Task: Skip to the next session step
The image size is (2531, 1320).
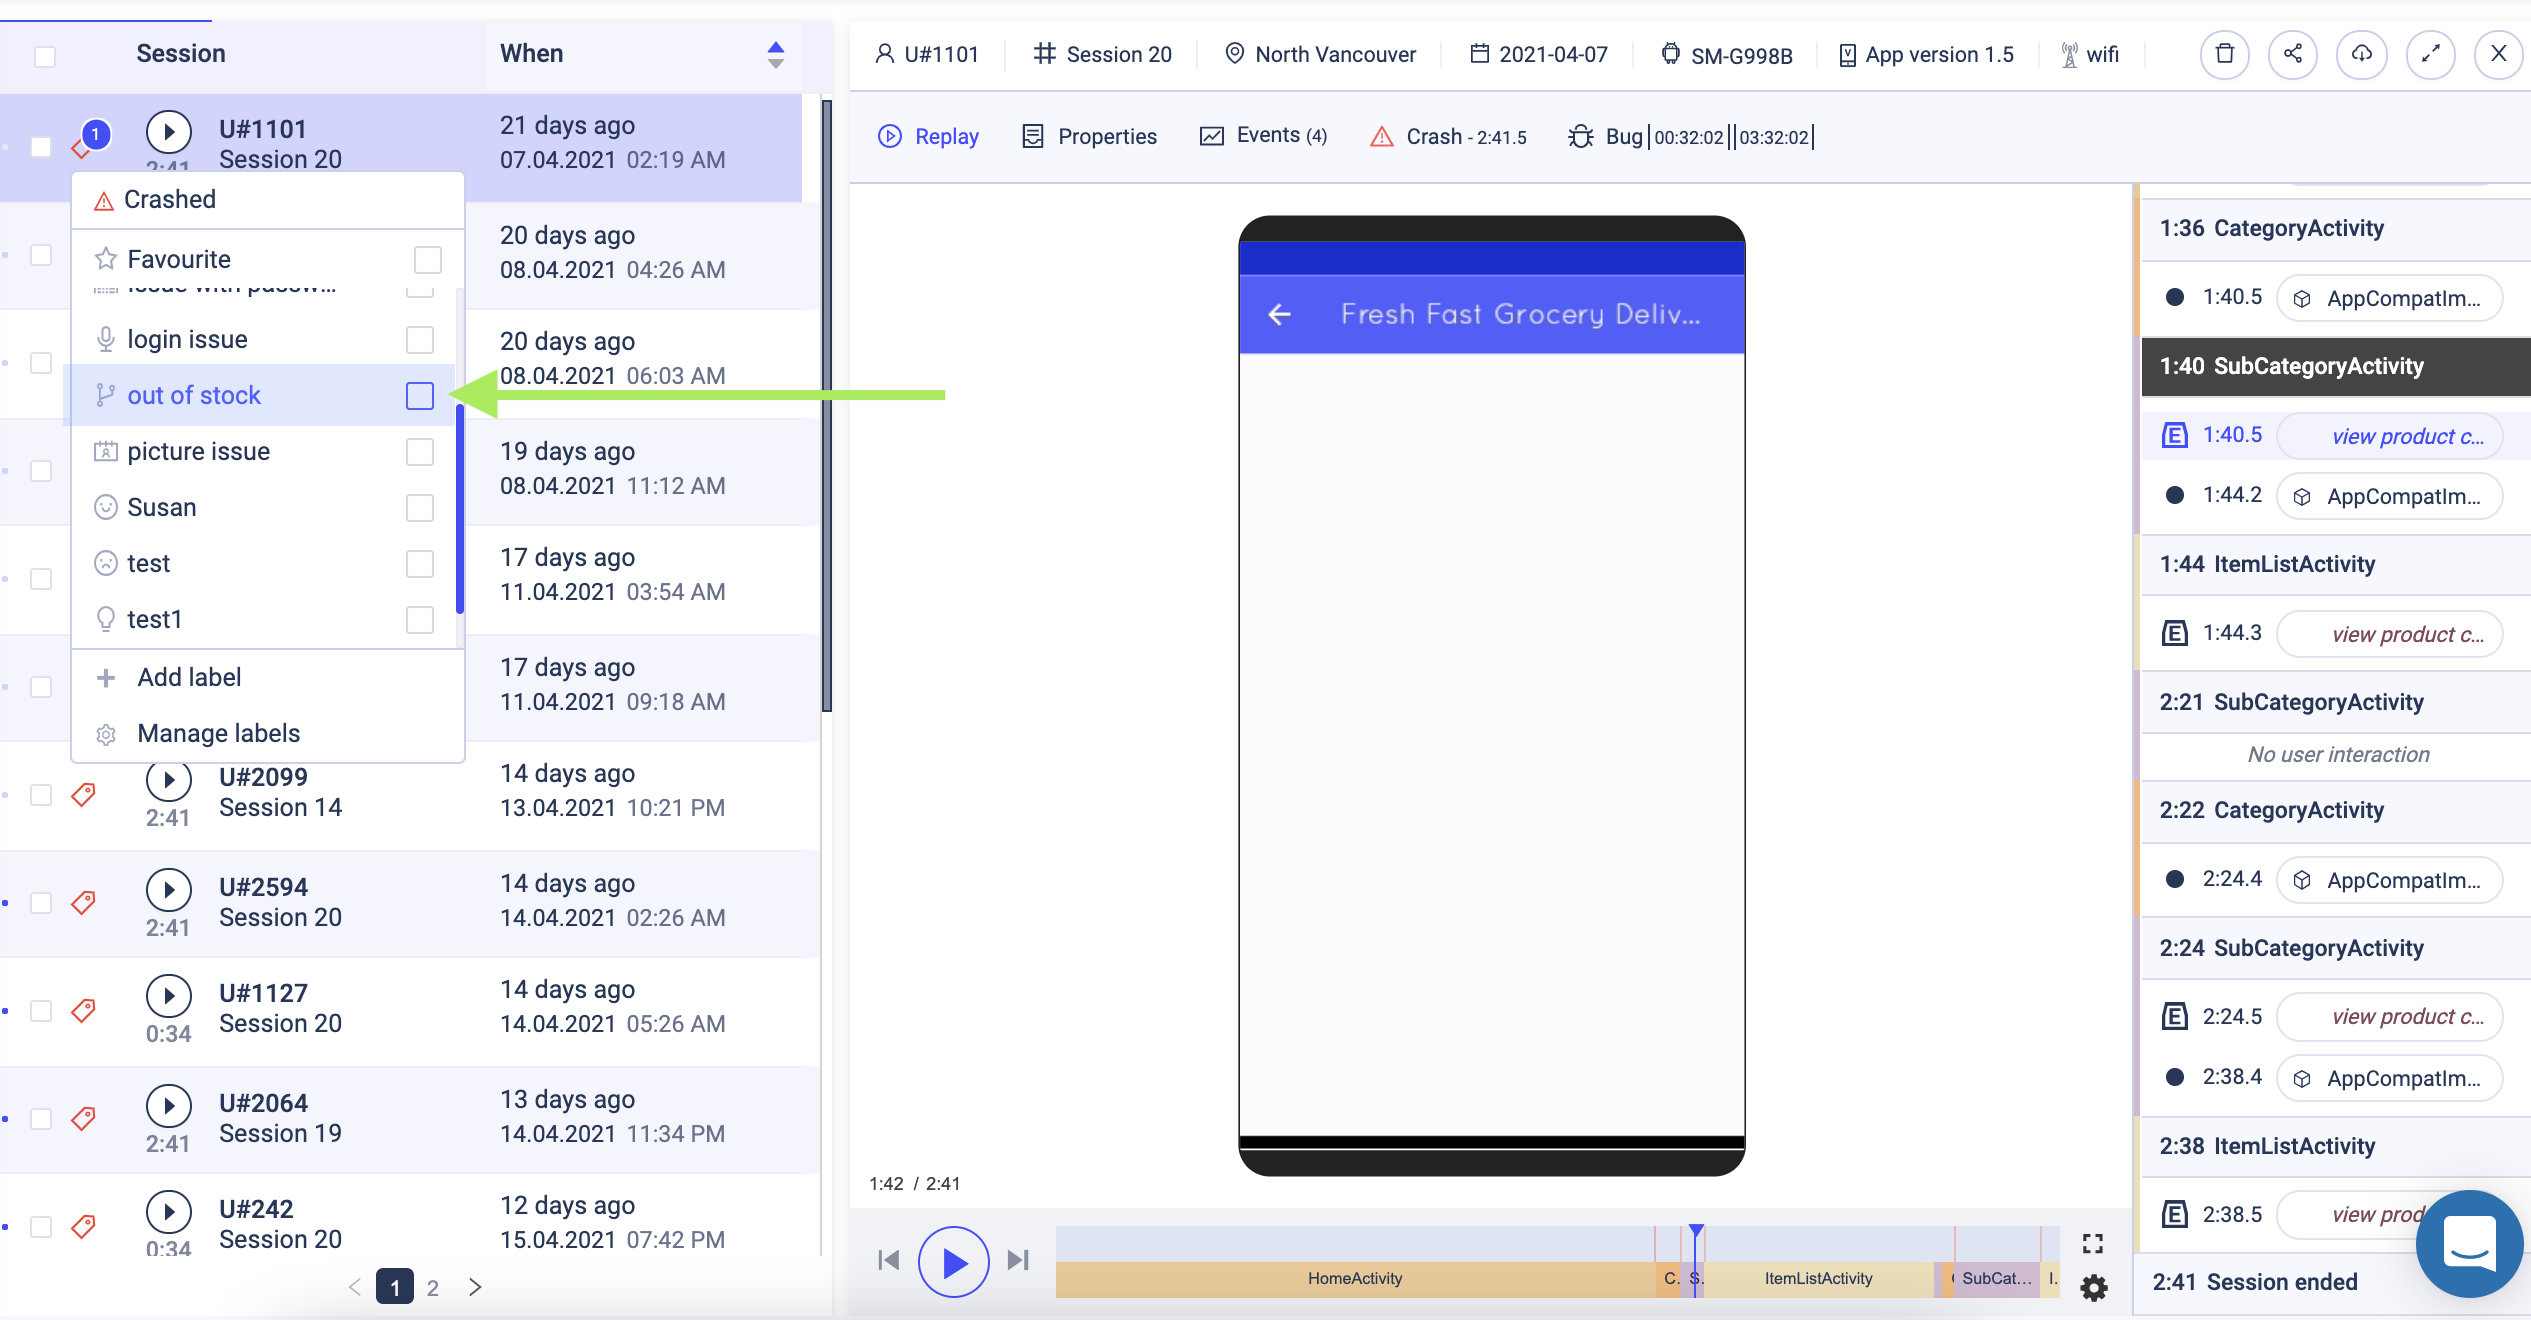Action: (1018, 1260)
